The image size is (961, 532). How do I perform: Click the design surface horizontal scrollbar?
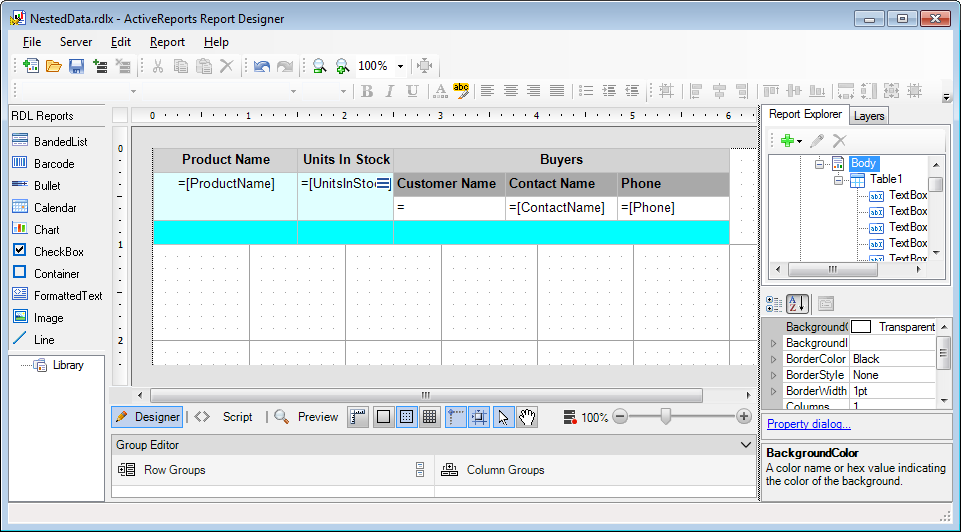click(x=426, y=395)
